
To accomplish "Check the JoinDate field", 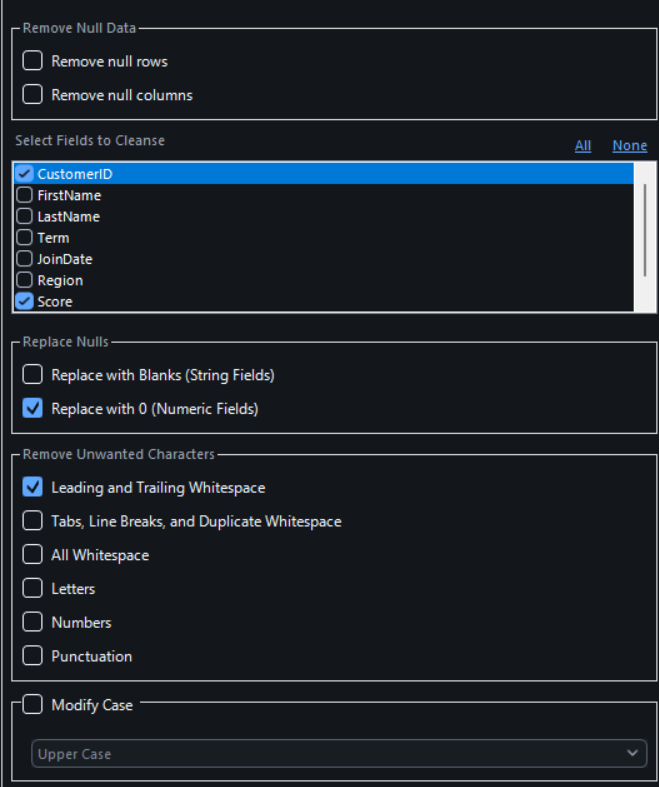I will point(25,259).
